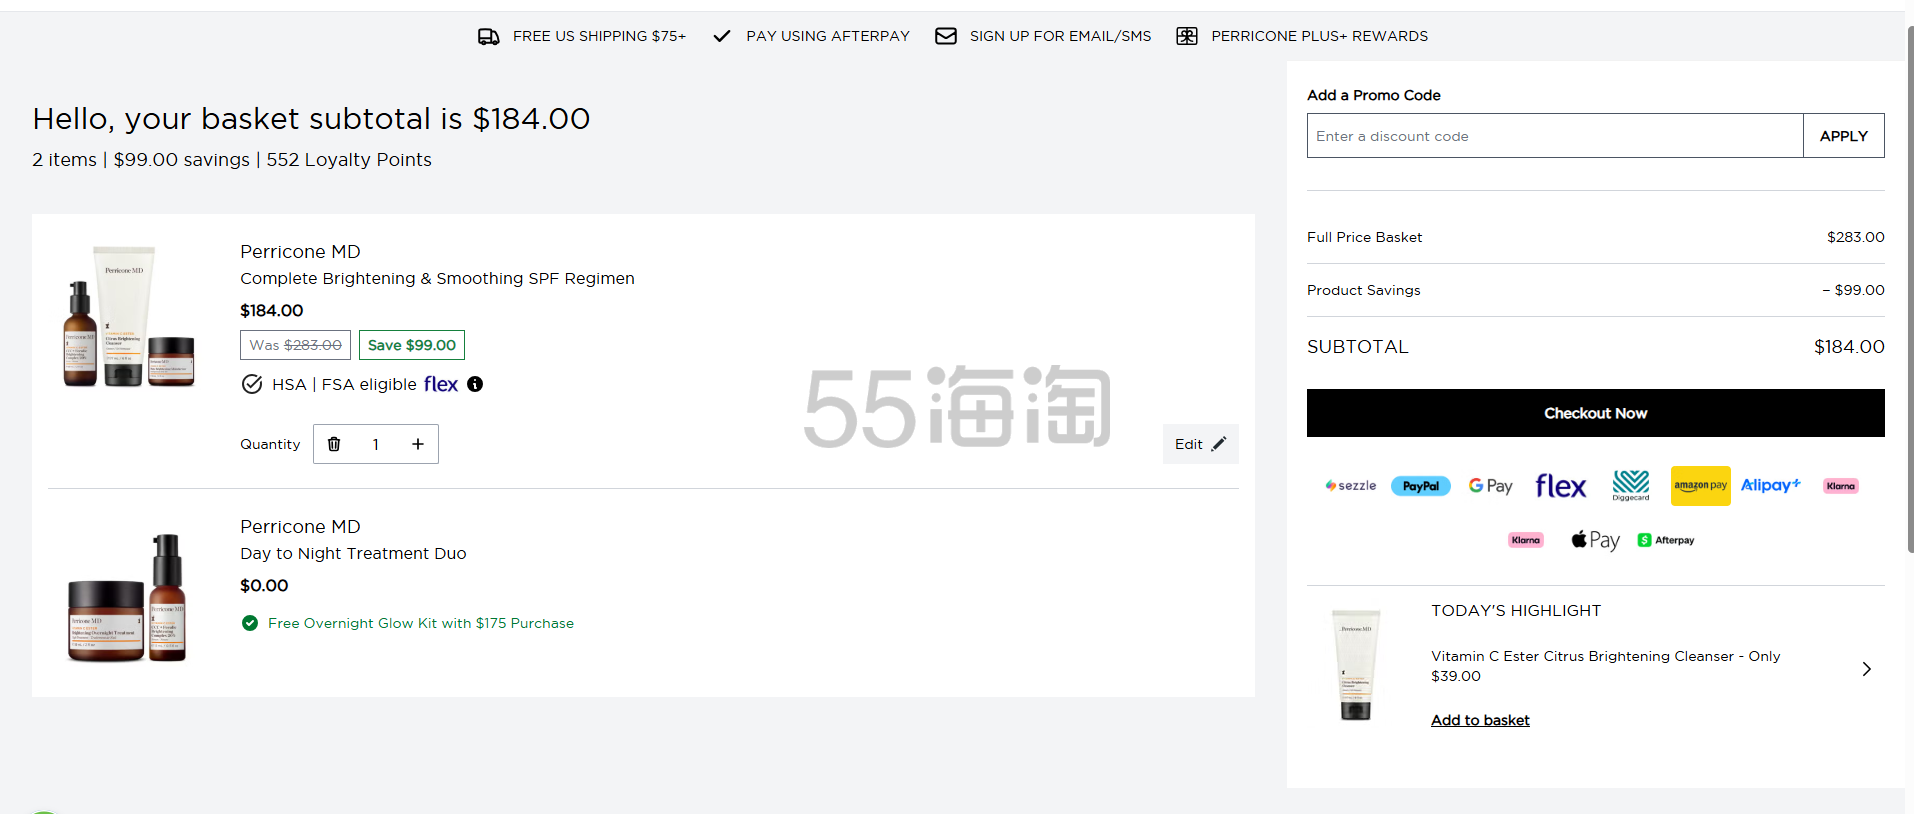Image resolution: width=1914 pixels, height=814 pixels.
Task: Open the info icon beside HSA/FSA flex
Action: pos(475,384)
